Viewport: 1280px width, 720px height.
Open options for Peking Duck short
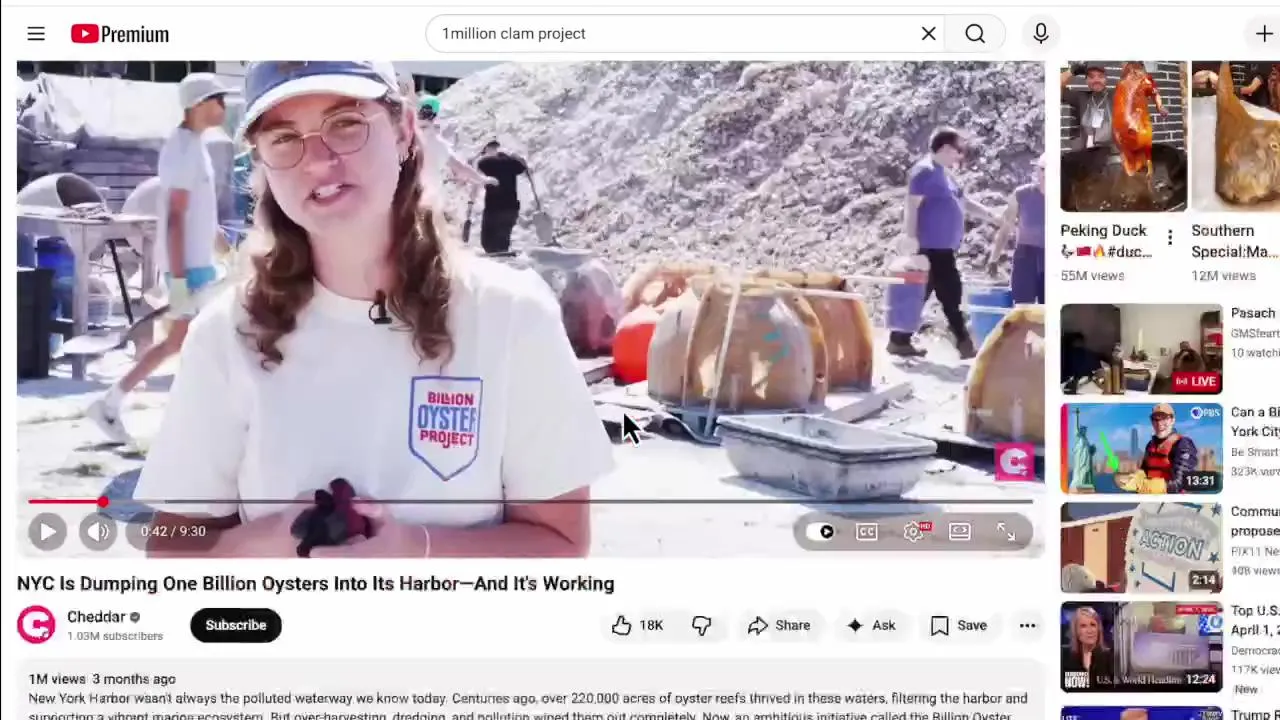pyautogui.click(x=1169, y=237)
